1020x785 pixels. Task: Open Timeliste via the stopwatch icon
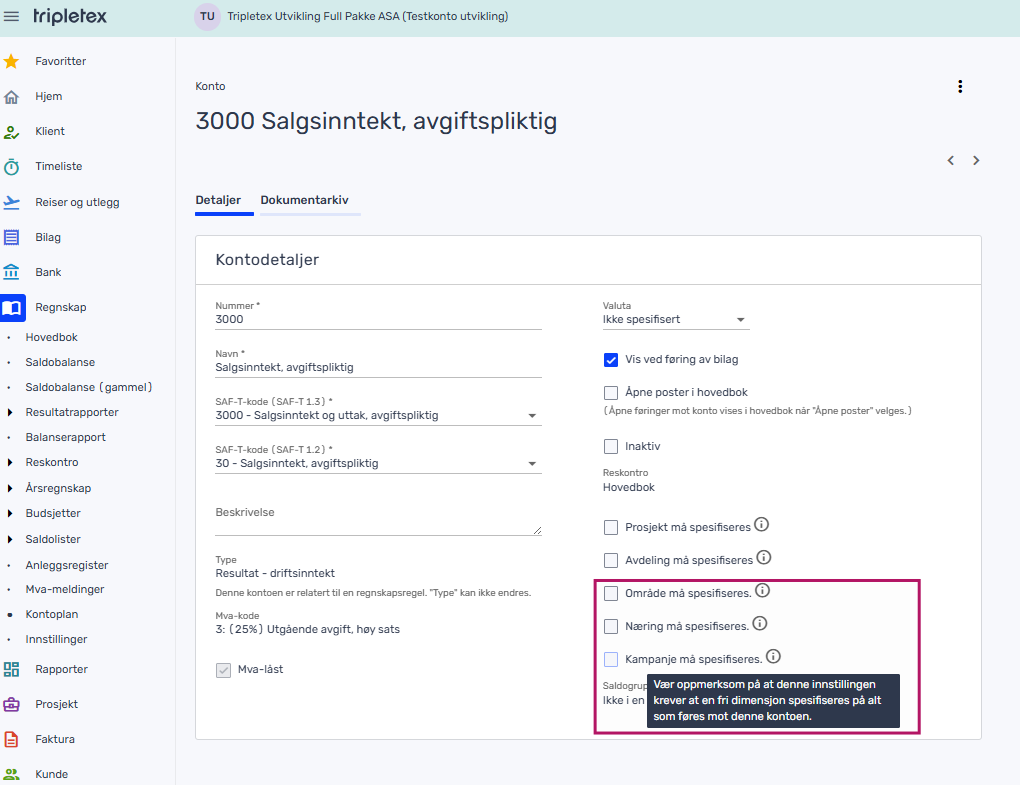point(12,167)
